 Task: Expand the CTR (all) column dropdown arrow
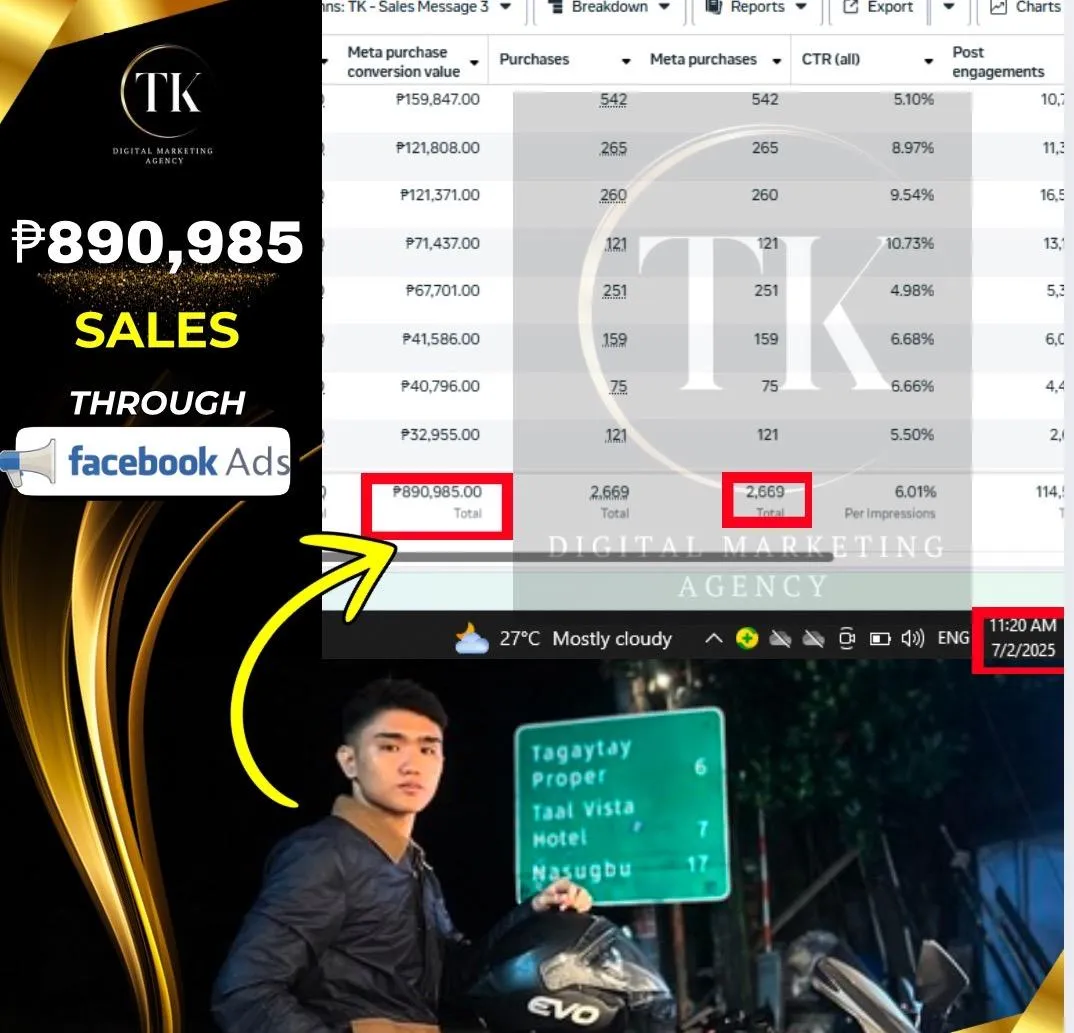point(928,61)
